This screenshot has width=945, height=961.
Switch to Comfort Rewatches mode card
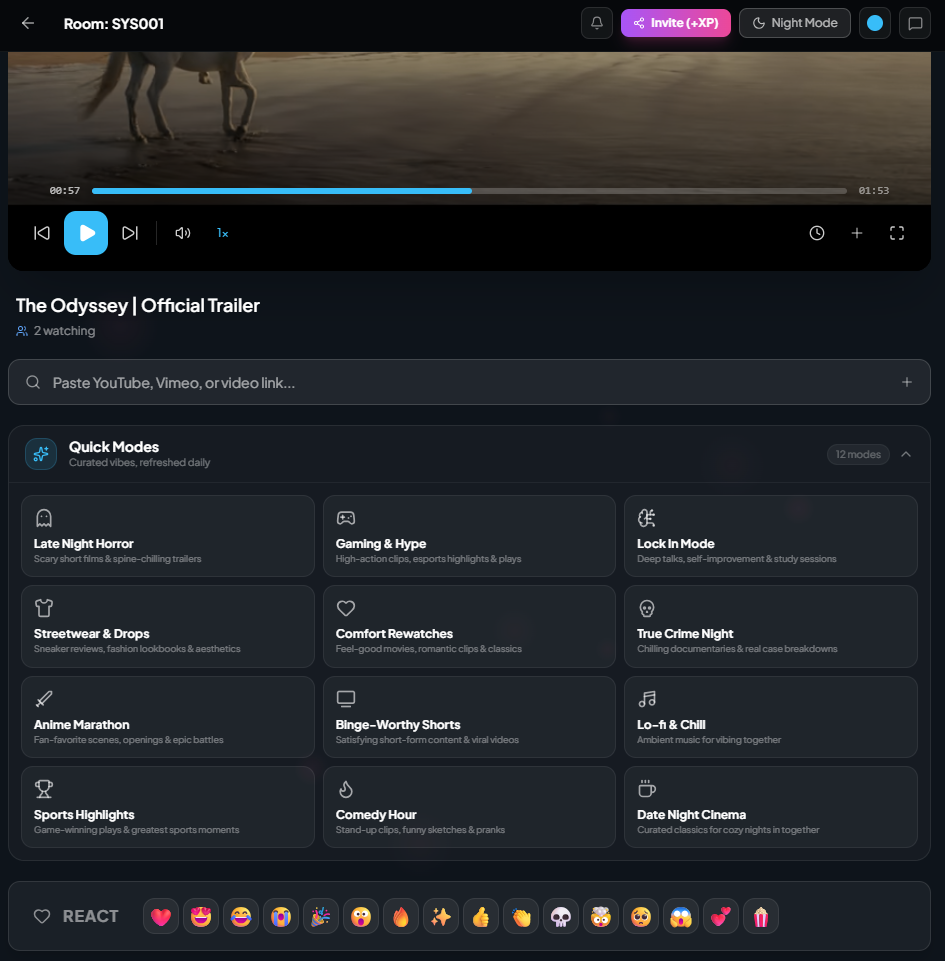click(469, 625)
